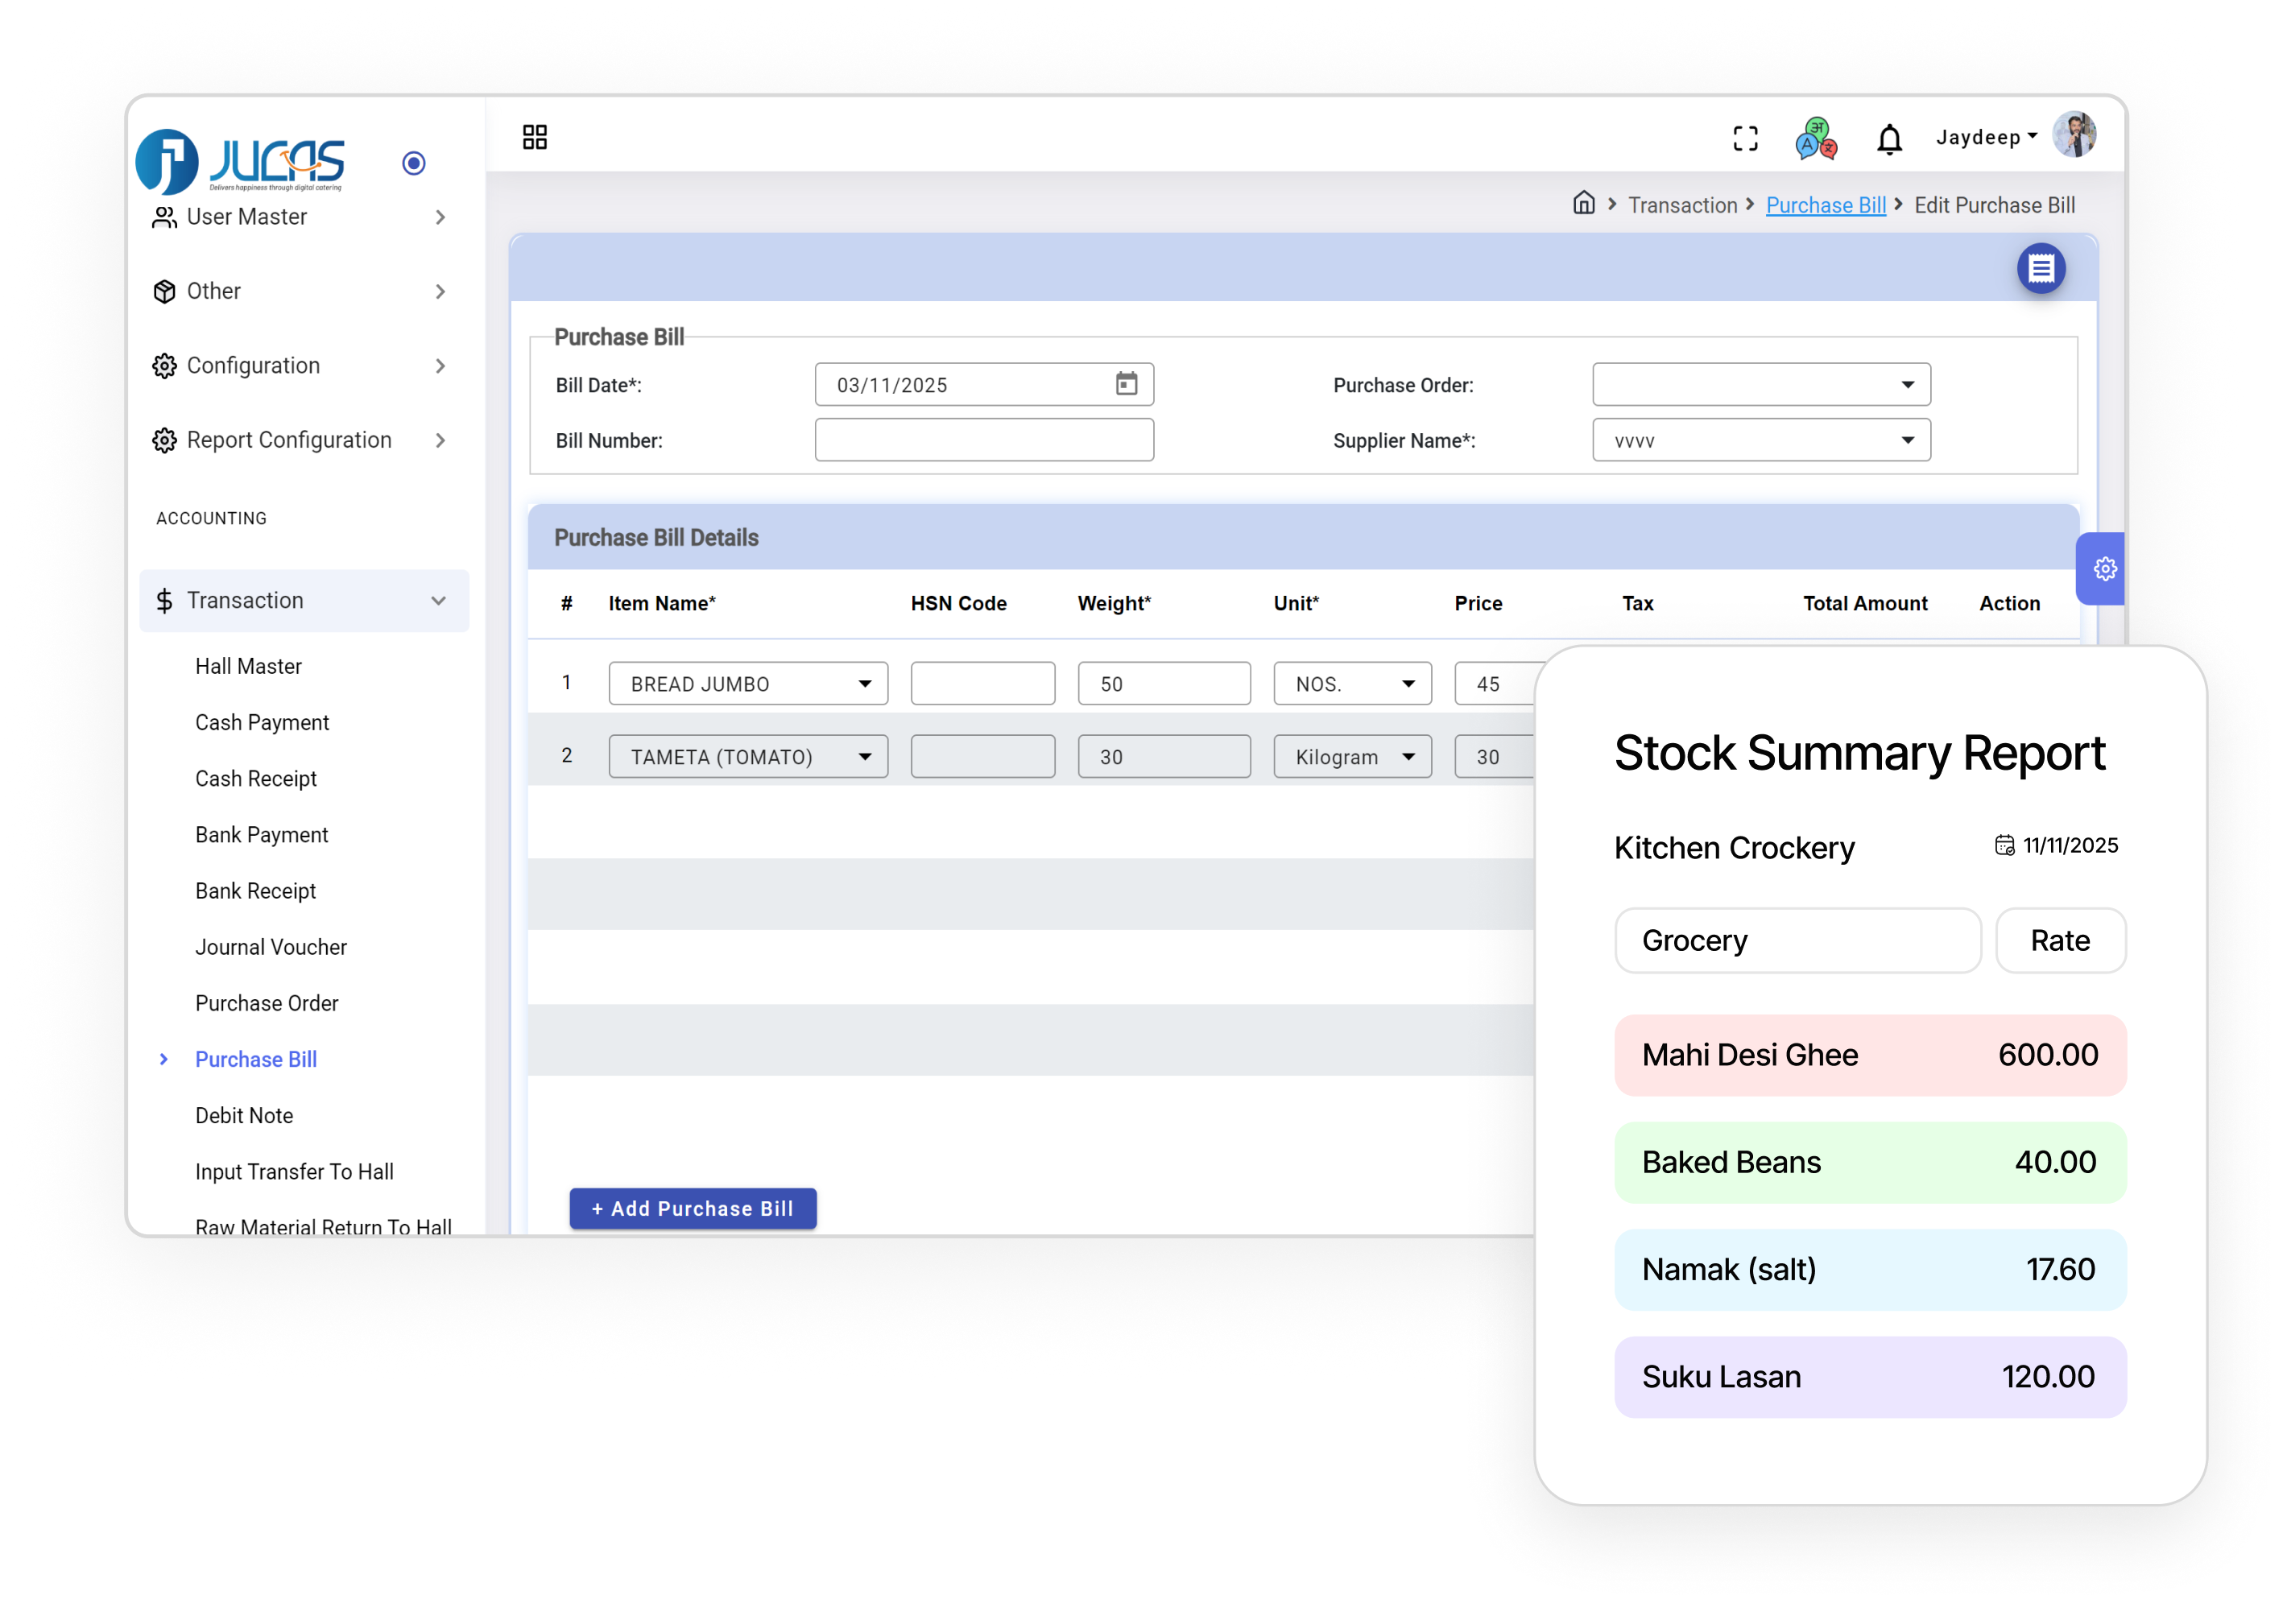
Task: Select the Grocery filter in Stock Summary Report
Action: [x=1797, y=940]
